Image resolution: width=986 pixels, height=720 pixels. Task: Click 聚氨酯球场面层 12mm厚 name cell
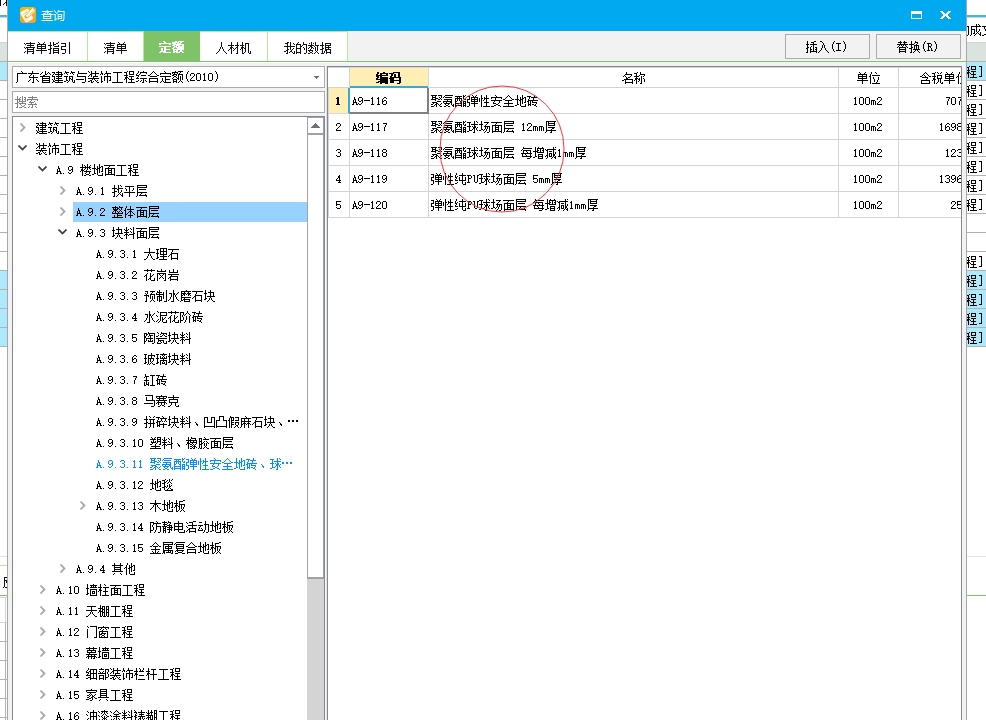[x=633, y=127]
